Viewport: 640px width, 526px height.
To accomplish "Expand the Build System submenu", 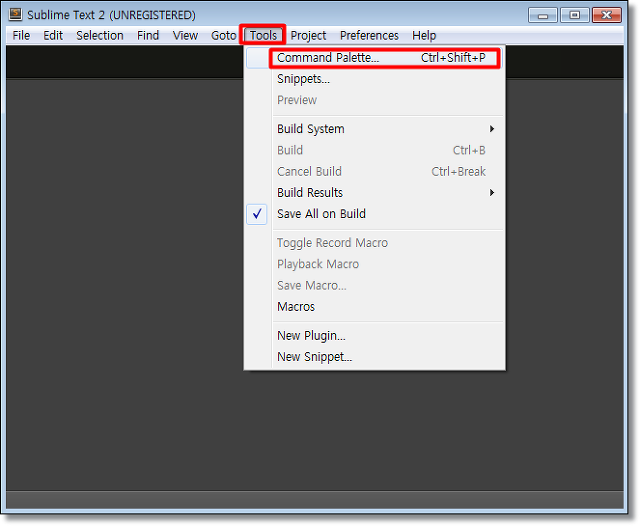I will (x=374, y=129).
